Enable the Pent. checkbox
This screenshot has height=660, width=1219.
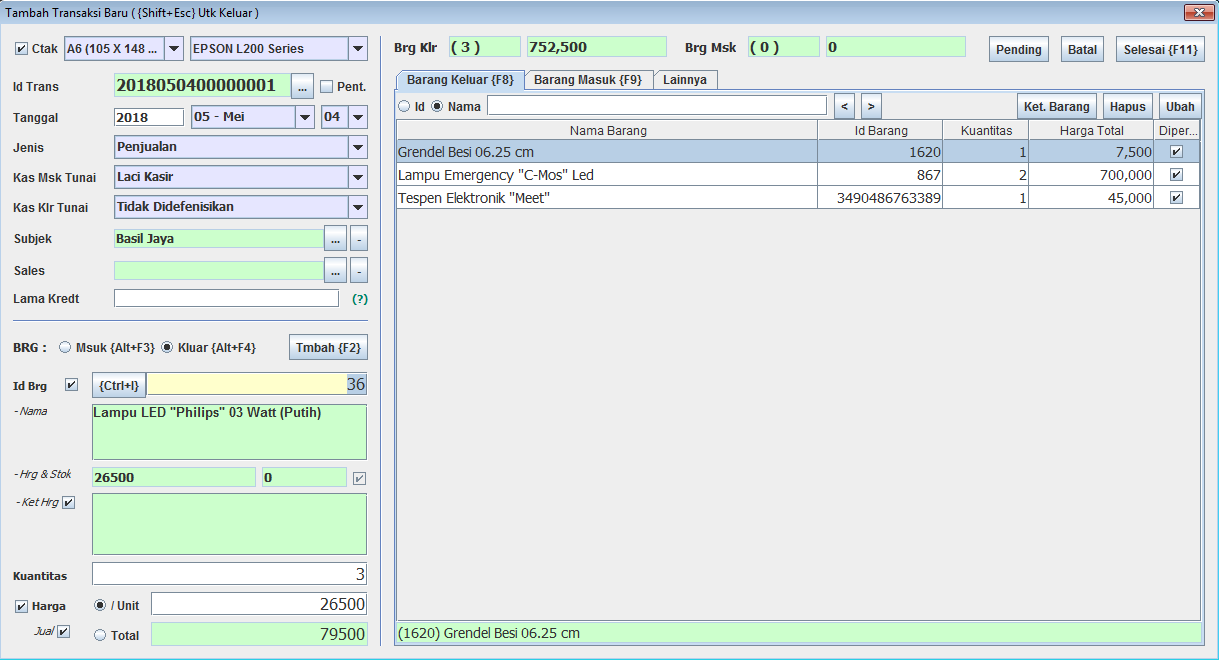point(326,87)
